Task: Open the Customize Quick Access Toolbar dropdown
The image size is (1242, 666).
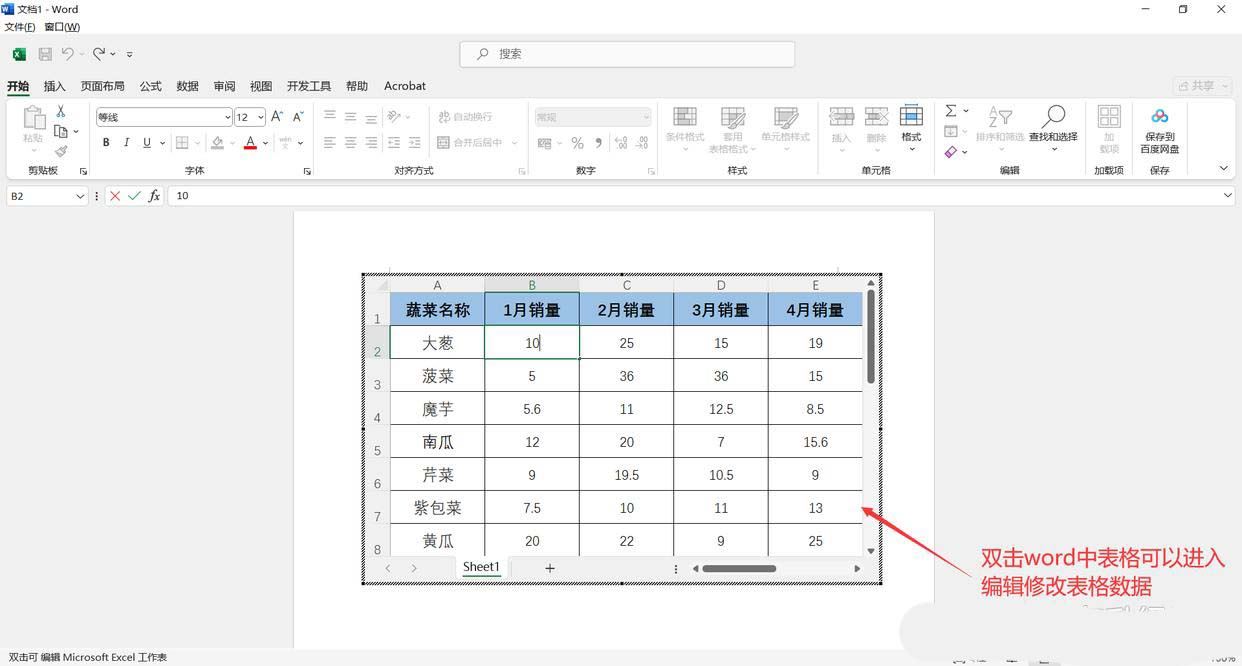Action: tap(130, 54)
